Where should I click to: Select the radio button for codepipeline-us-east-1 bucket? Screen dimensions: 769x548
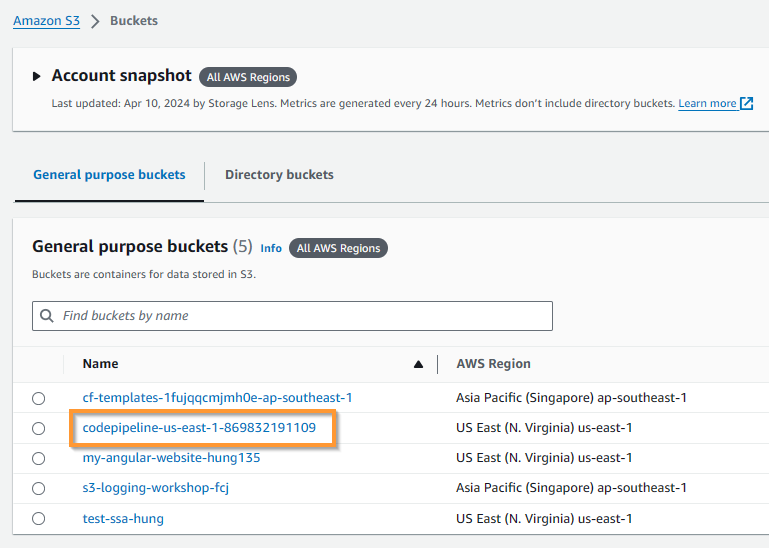(39, 428)
